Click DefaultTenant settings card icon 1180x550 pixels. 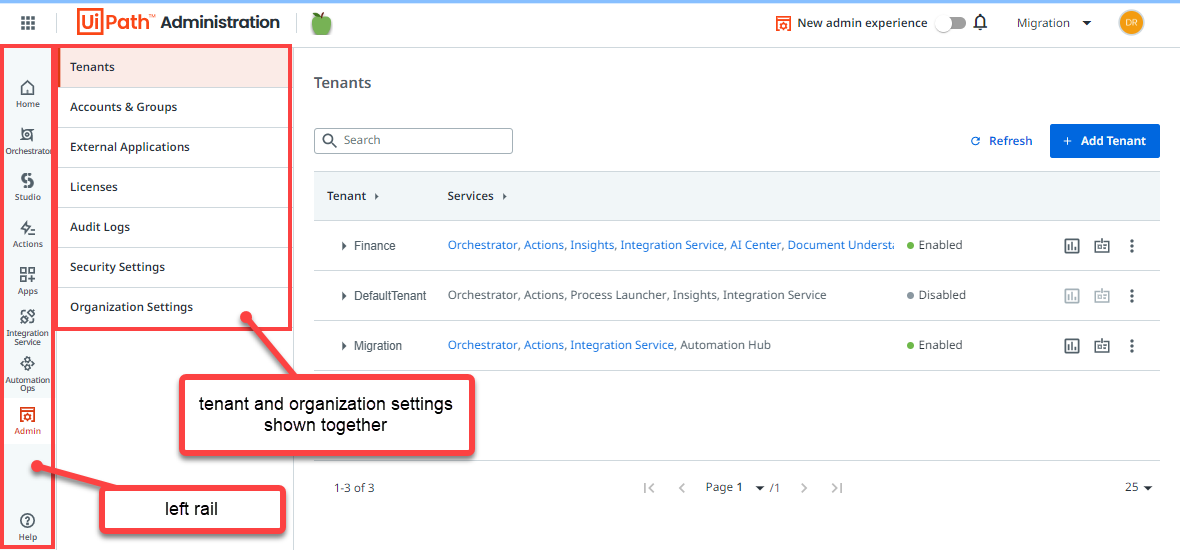1102,296
